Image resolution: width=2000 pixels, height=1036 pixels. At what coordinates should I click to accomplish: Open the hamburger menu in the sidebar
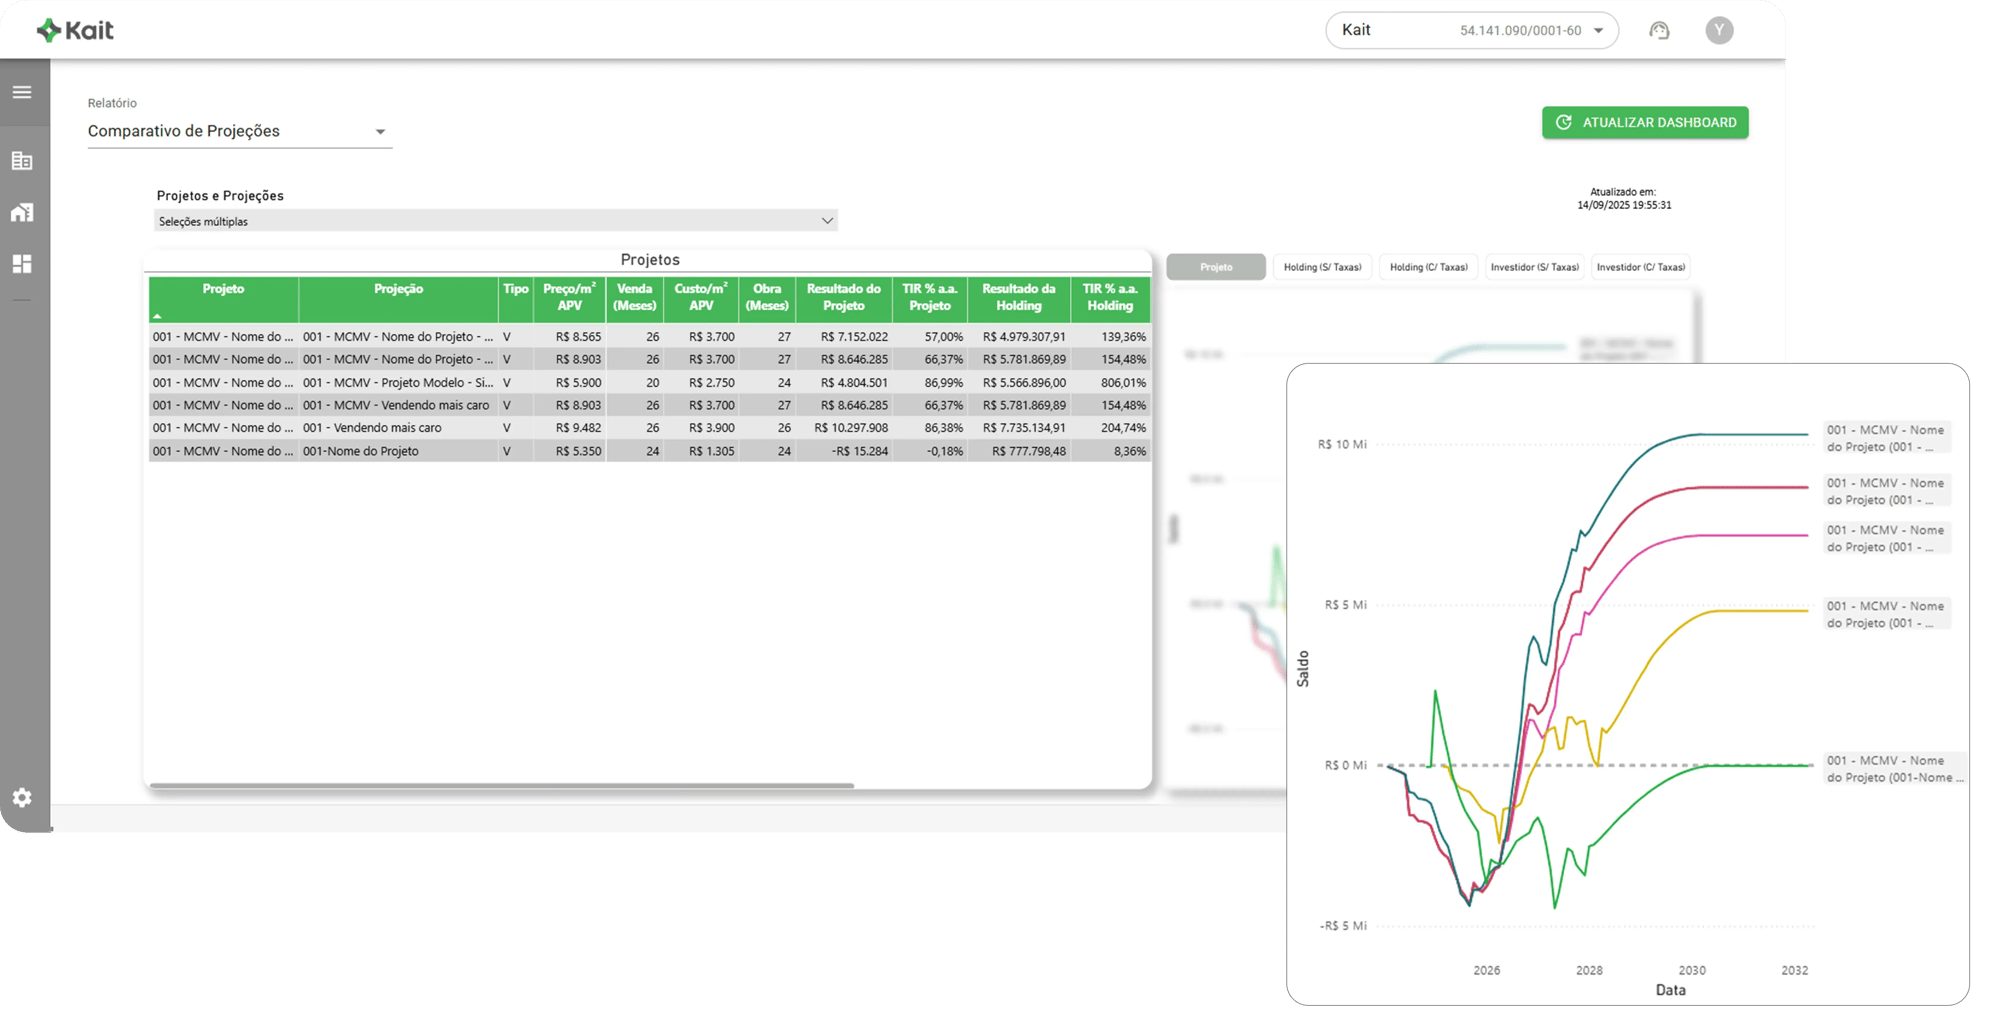pos(22,93)
